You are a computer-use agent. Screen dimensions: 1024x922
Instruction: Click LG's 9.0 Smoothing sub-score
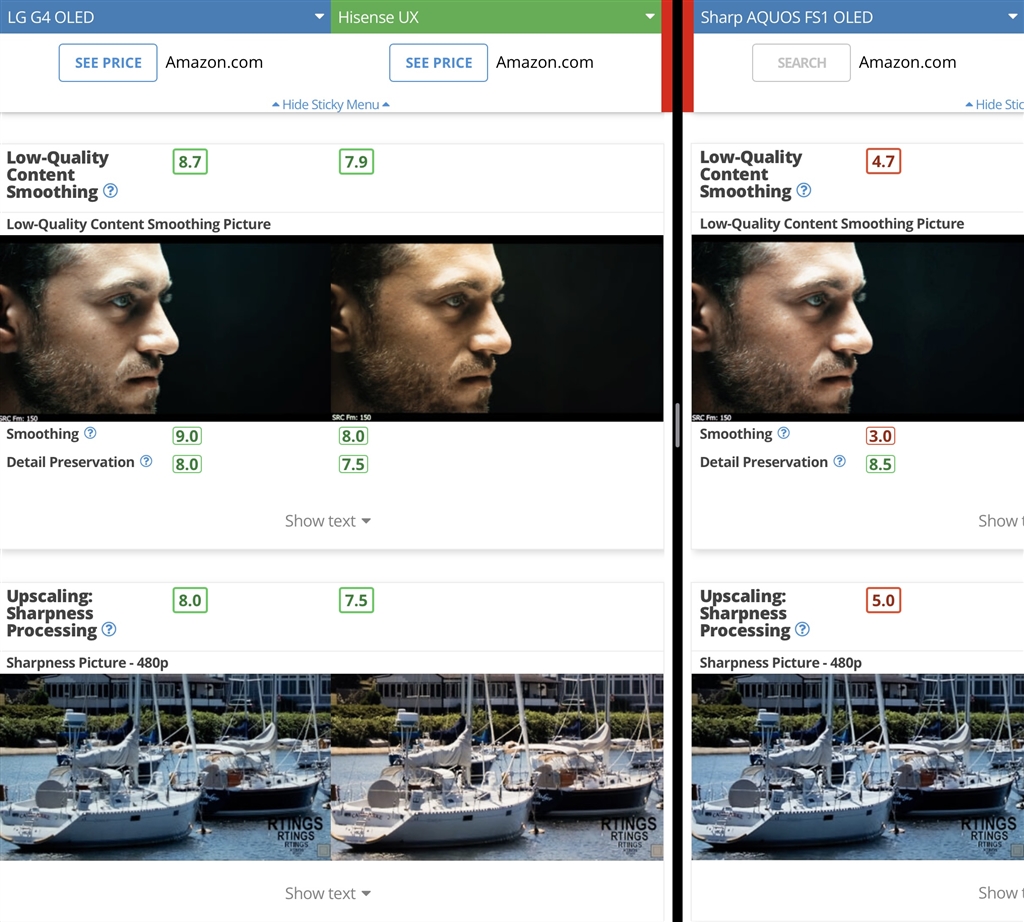[x=187, y=436]
